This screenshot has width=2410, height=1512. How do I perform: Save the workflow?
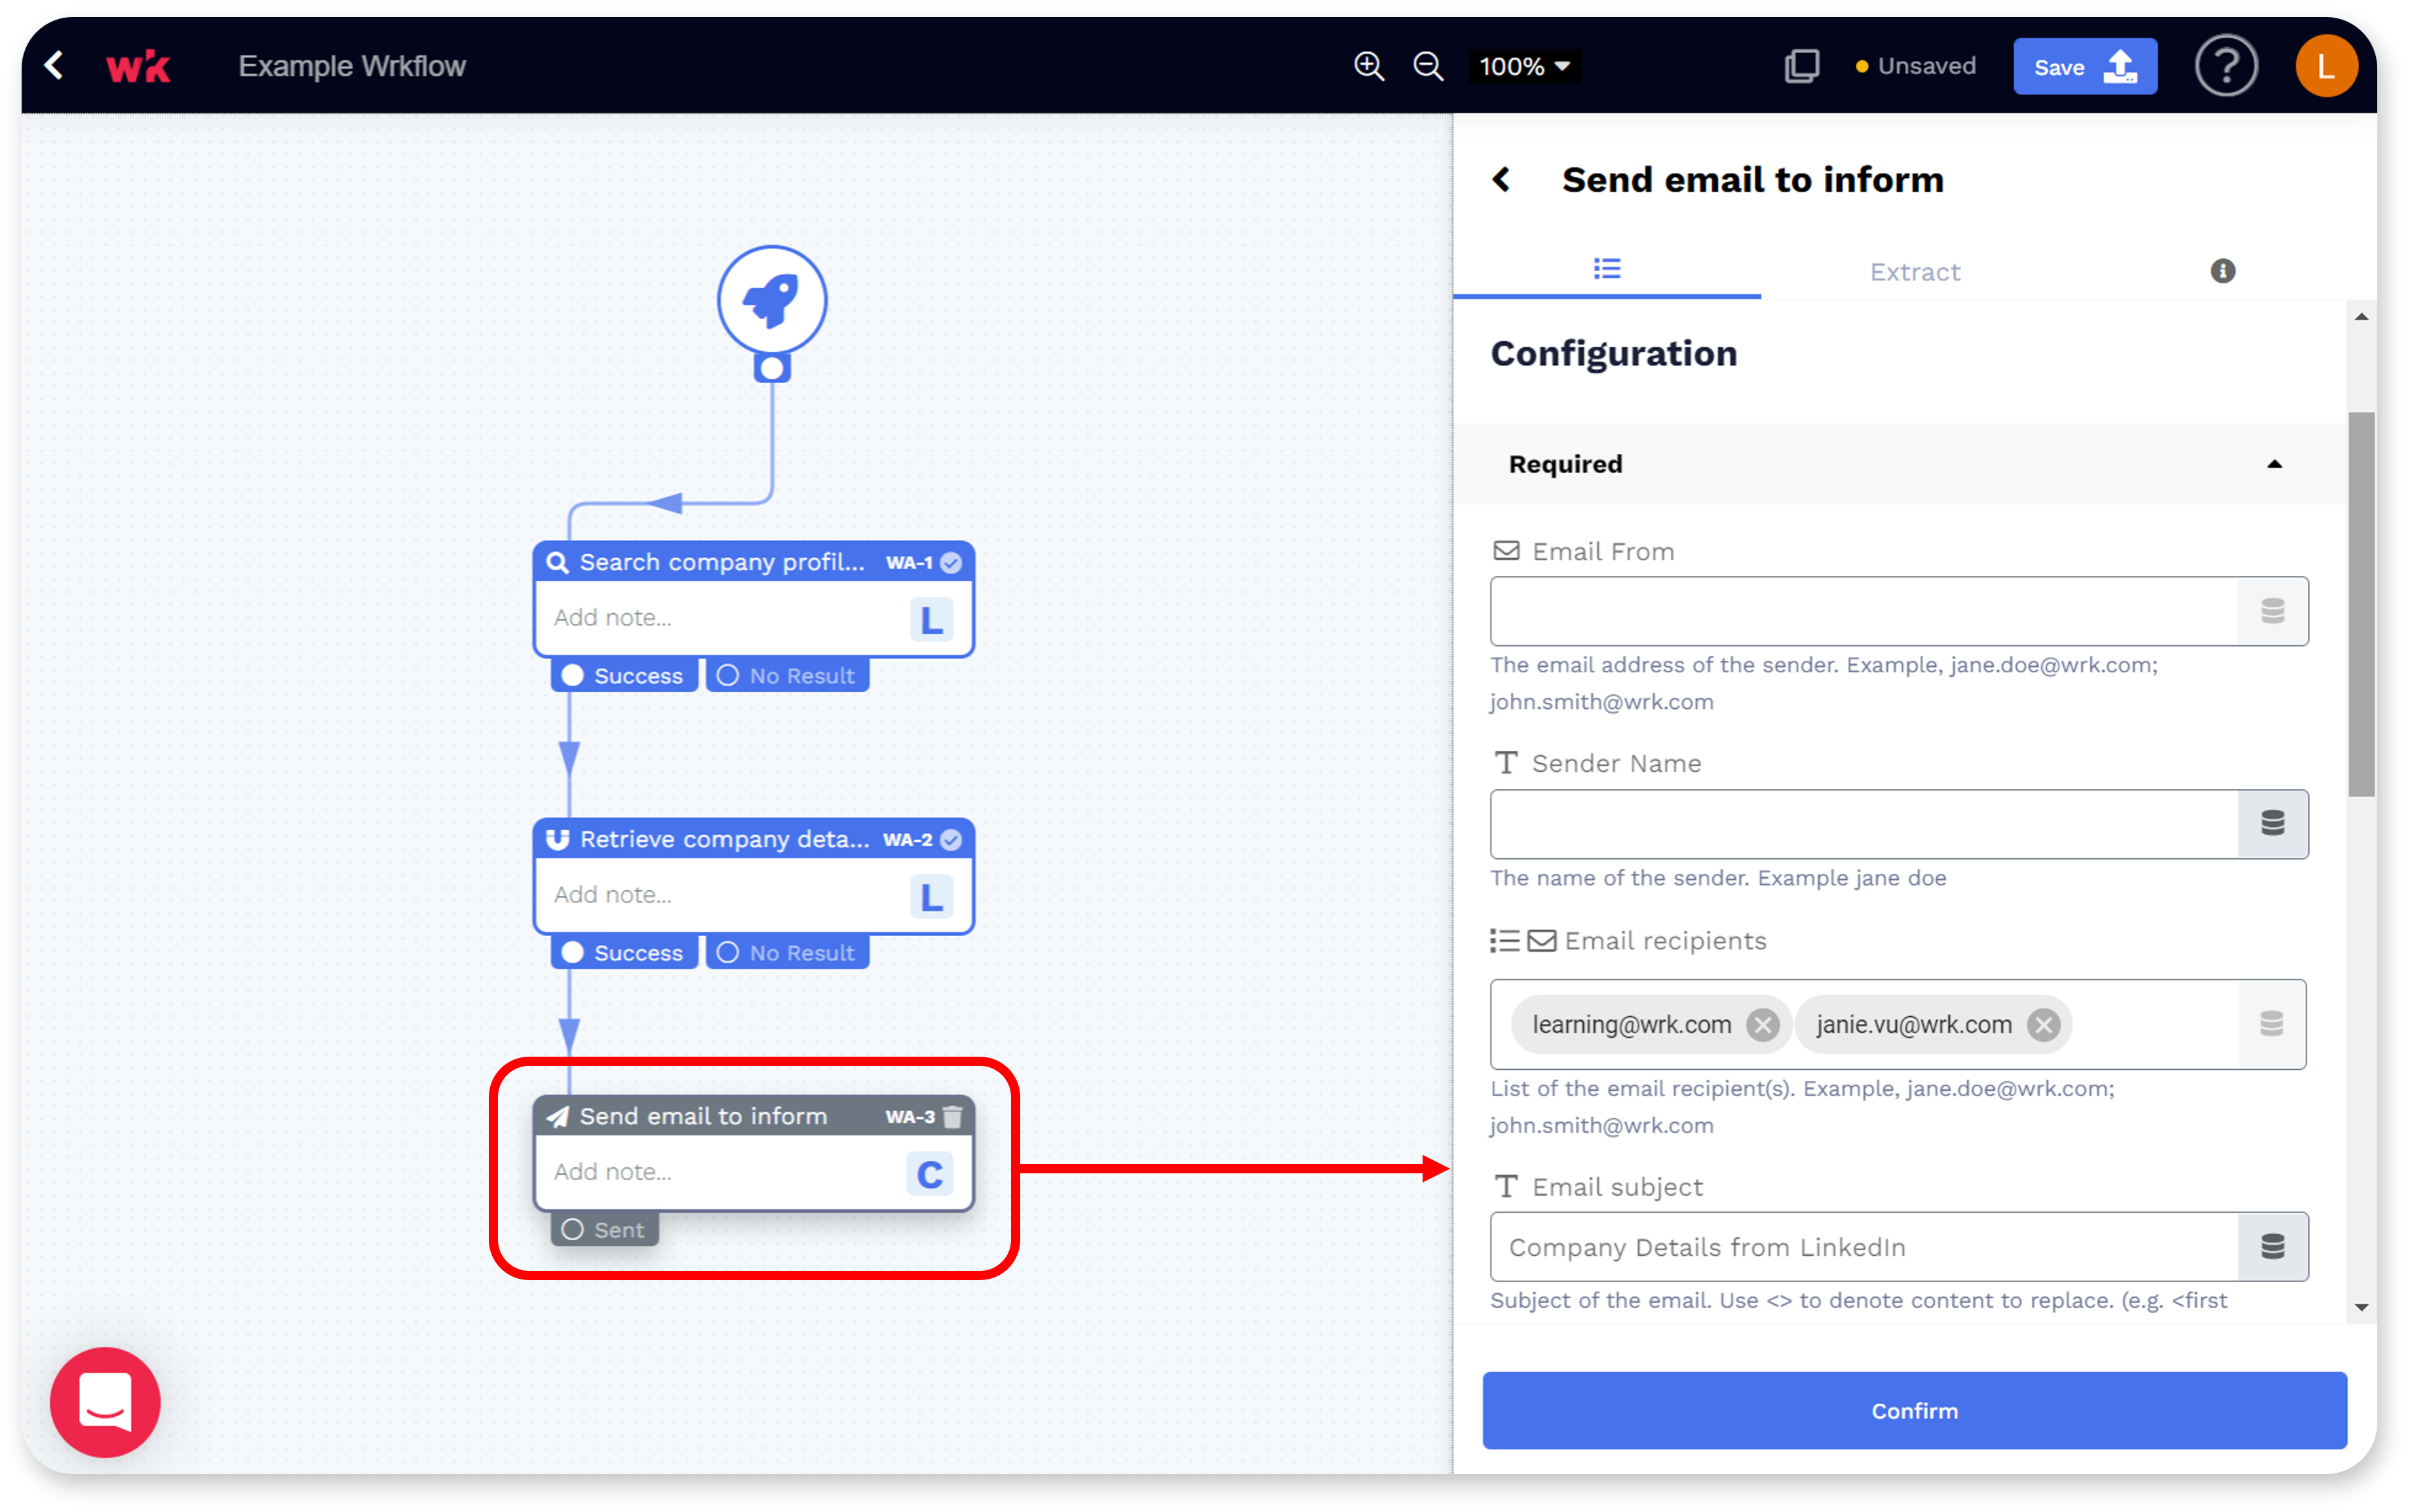2084,67
